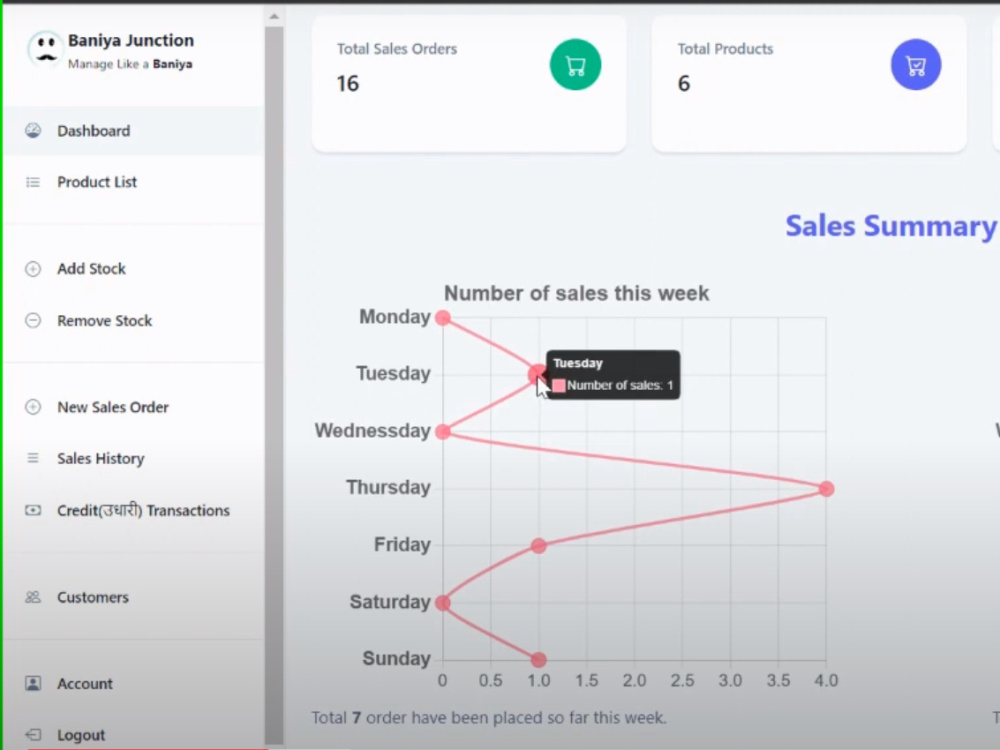Click the Customers people icon

click(33, 597)
